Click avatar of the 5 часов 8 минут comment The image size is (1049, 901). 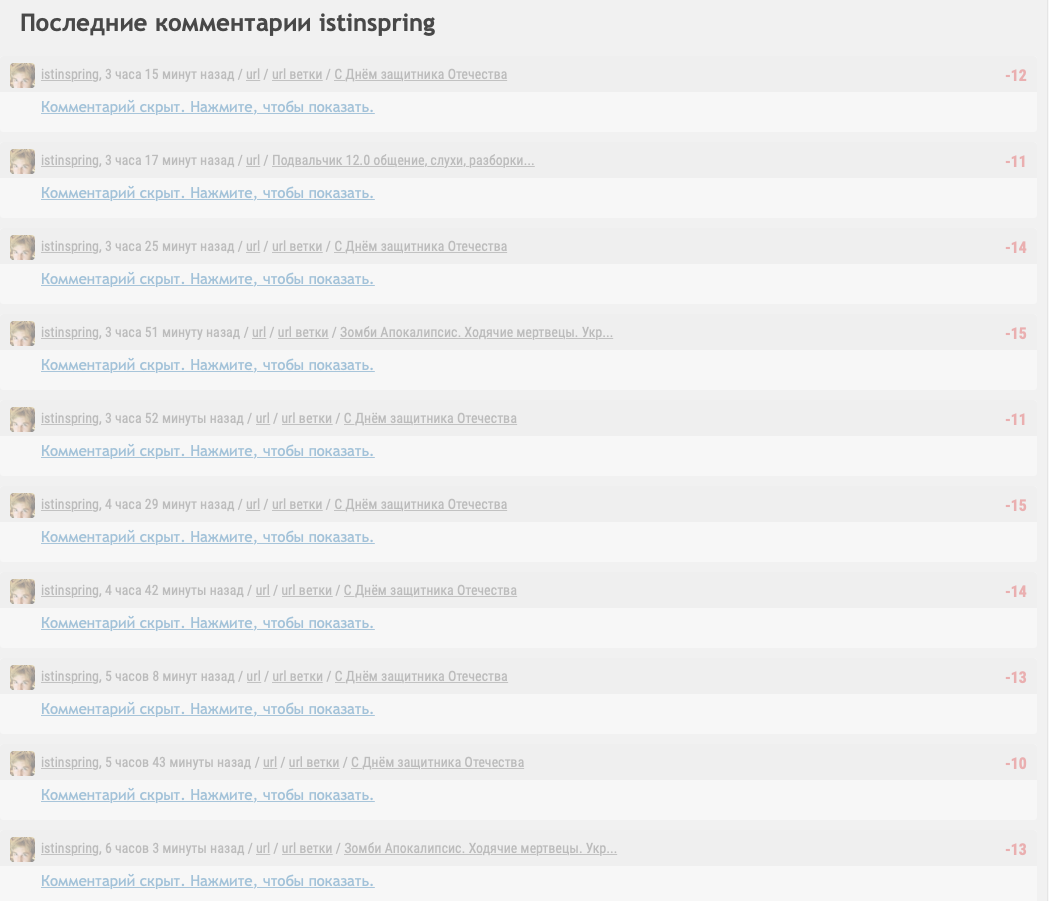(22, 677)
